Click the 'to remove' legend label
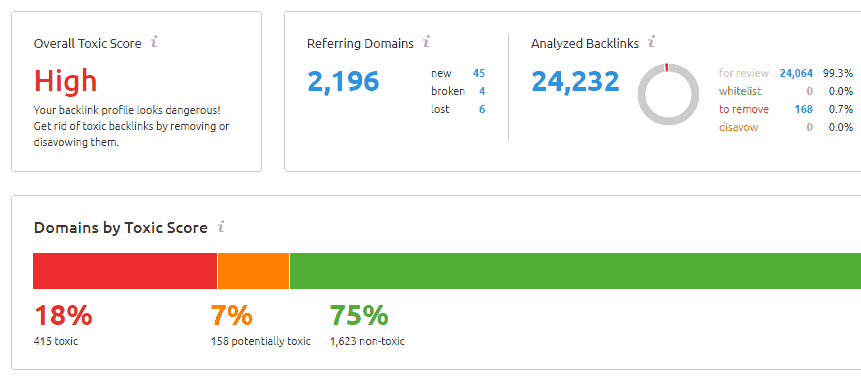 (x=744, y=109)
